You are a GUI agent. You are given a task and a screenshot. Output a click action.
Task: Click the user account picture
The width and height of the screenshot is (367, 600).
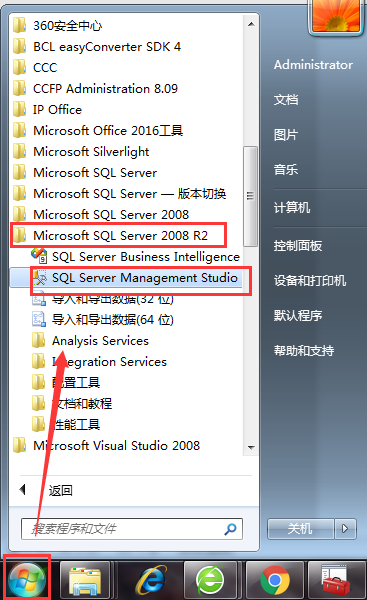point(337,16)
